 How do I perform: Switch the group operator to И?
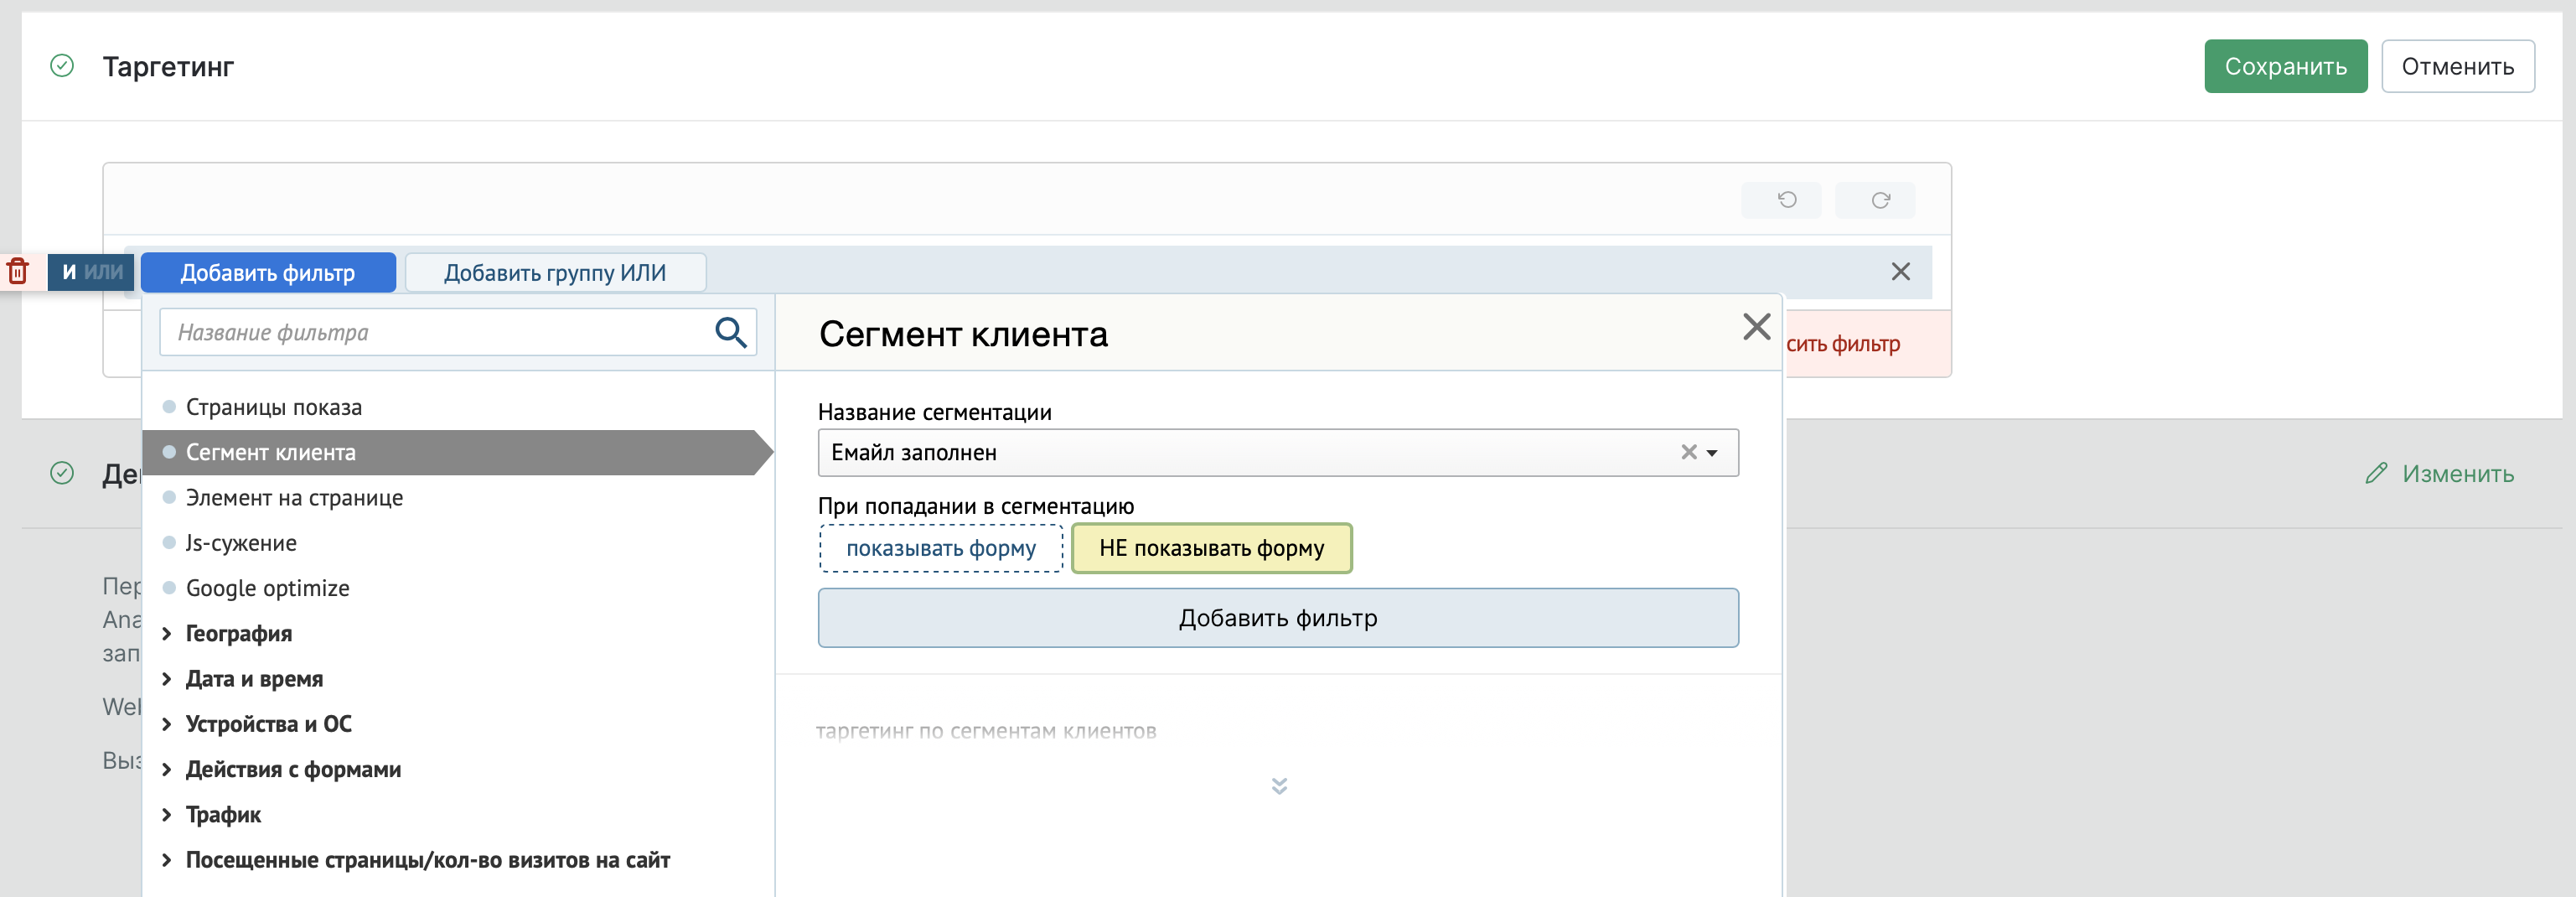pyautogui.click(x=69, y=272)
